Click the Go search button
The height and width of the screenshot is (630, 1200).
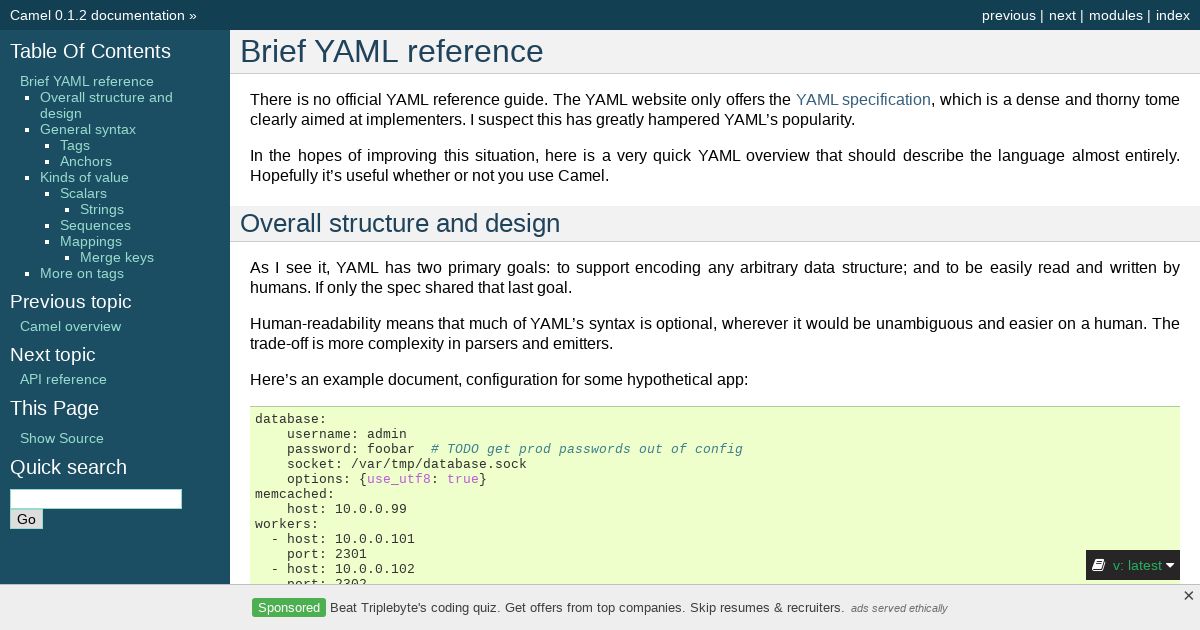coord(26,519)
